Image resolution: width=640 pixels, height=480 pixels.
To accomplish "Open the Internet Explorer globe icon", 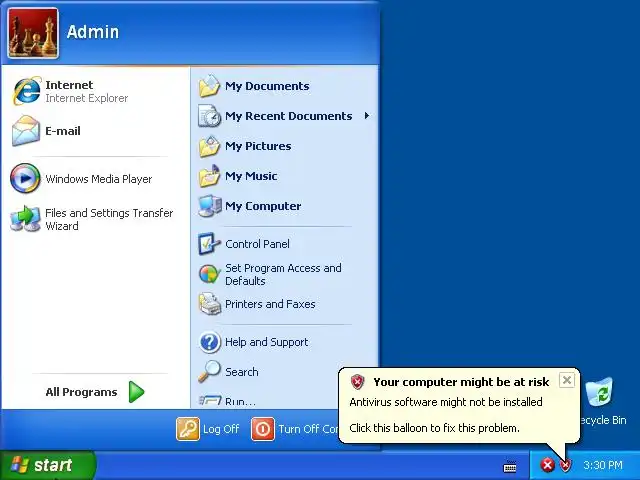I will click(x=27, y=91).
